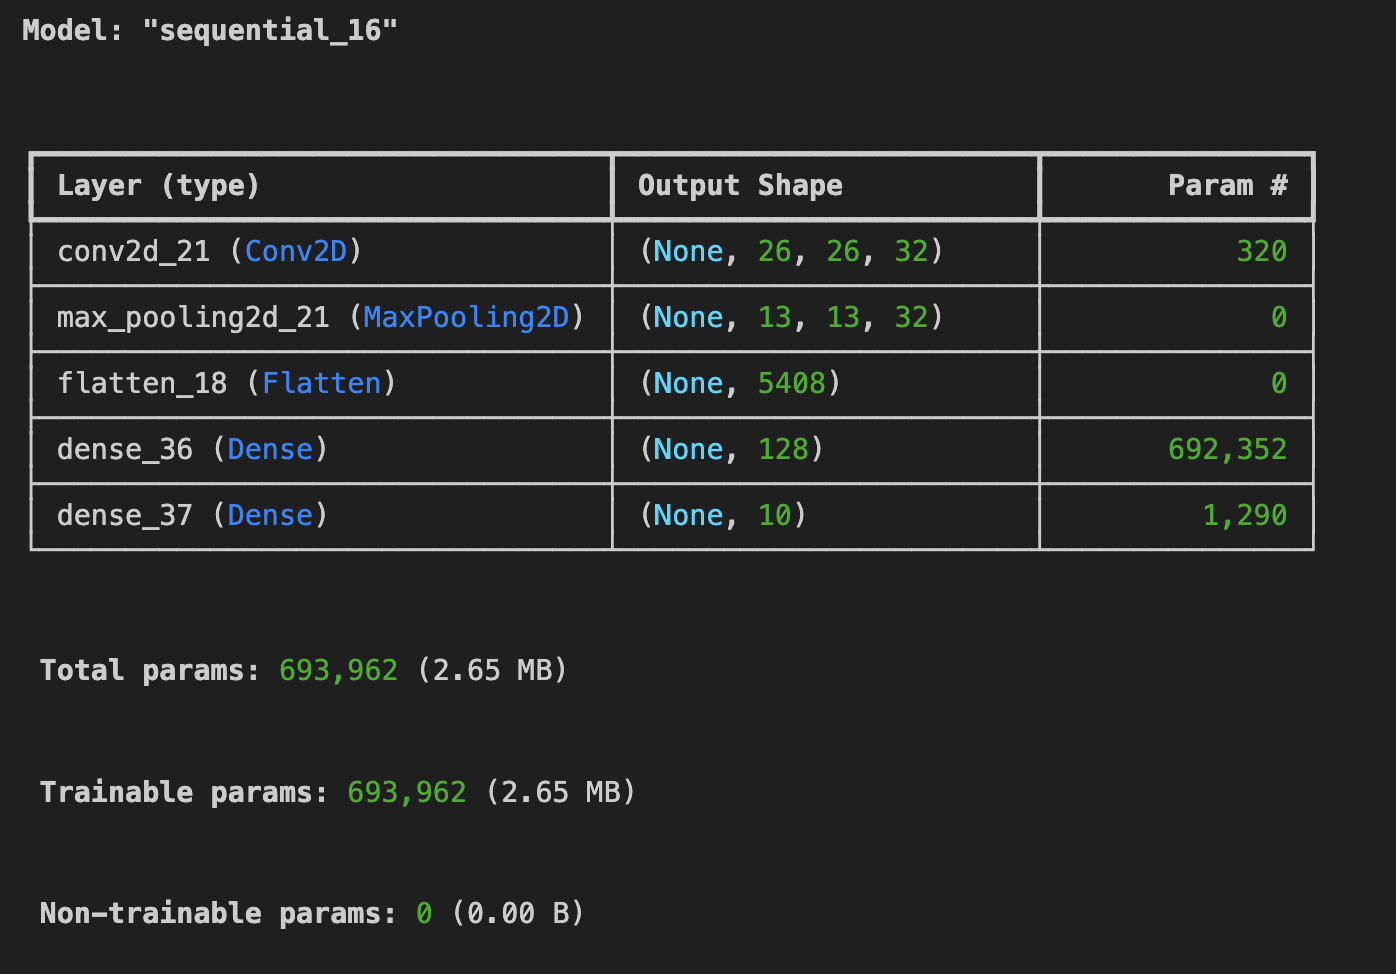Click output shape (None, 128)
The width and height of the screenshot is (1396, 974).
731,449
